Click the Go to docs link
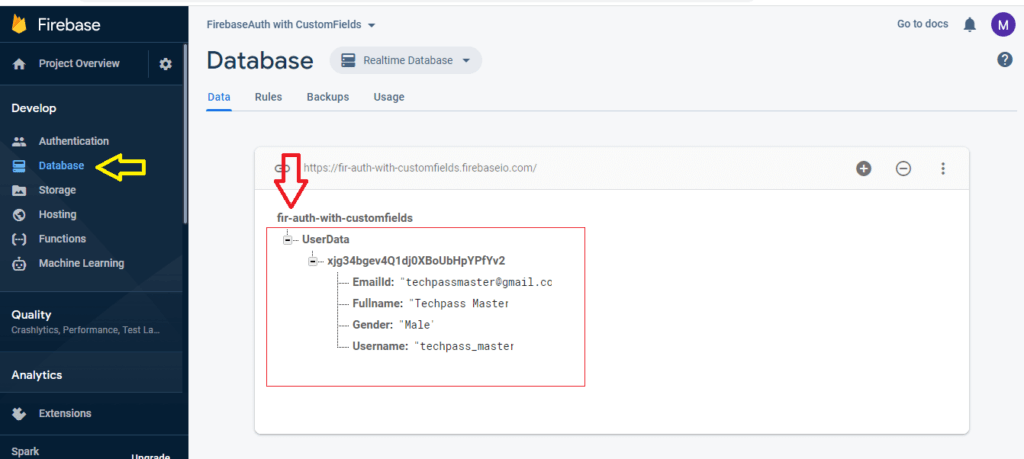 click(922, 24)
